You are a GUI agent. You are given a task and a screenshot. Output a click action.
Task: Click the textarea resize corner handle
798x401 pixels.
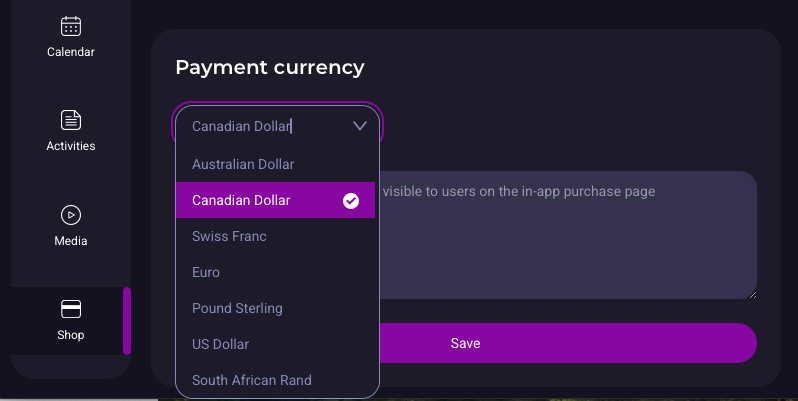pos(752,294)
